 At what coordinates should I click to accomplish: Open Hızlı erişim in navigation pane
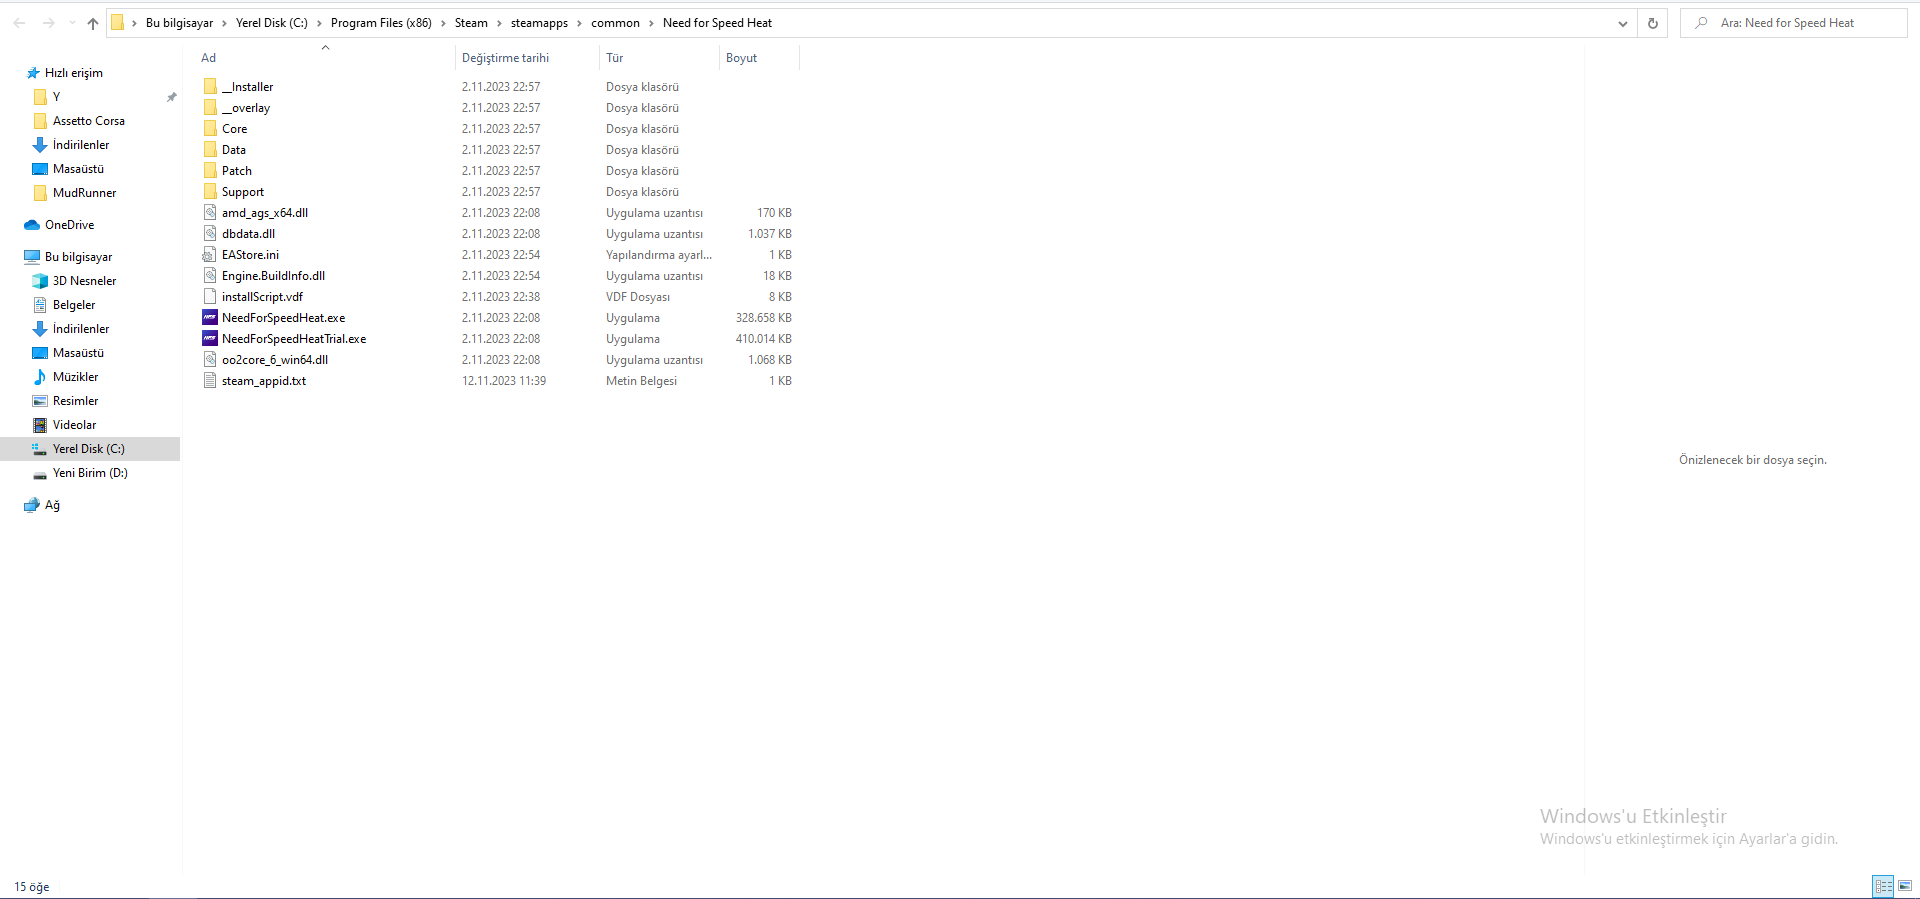point(74,73)
